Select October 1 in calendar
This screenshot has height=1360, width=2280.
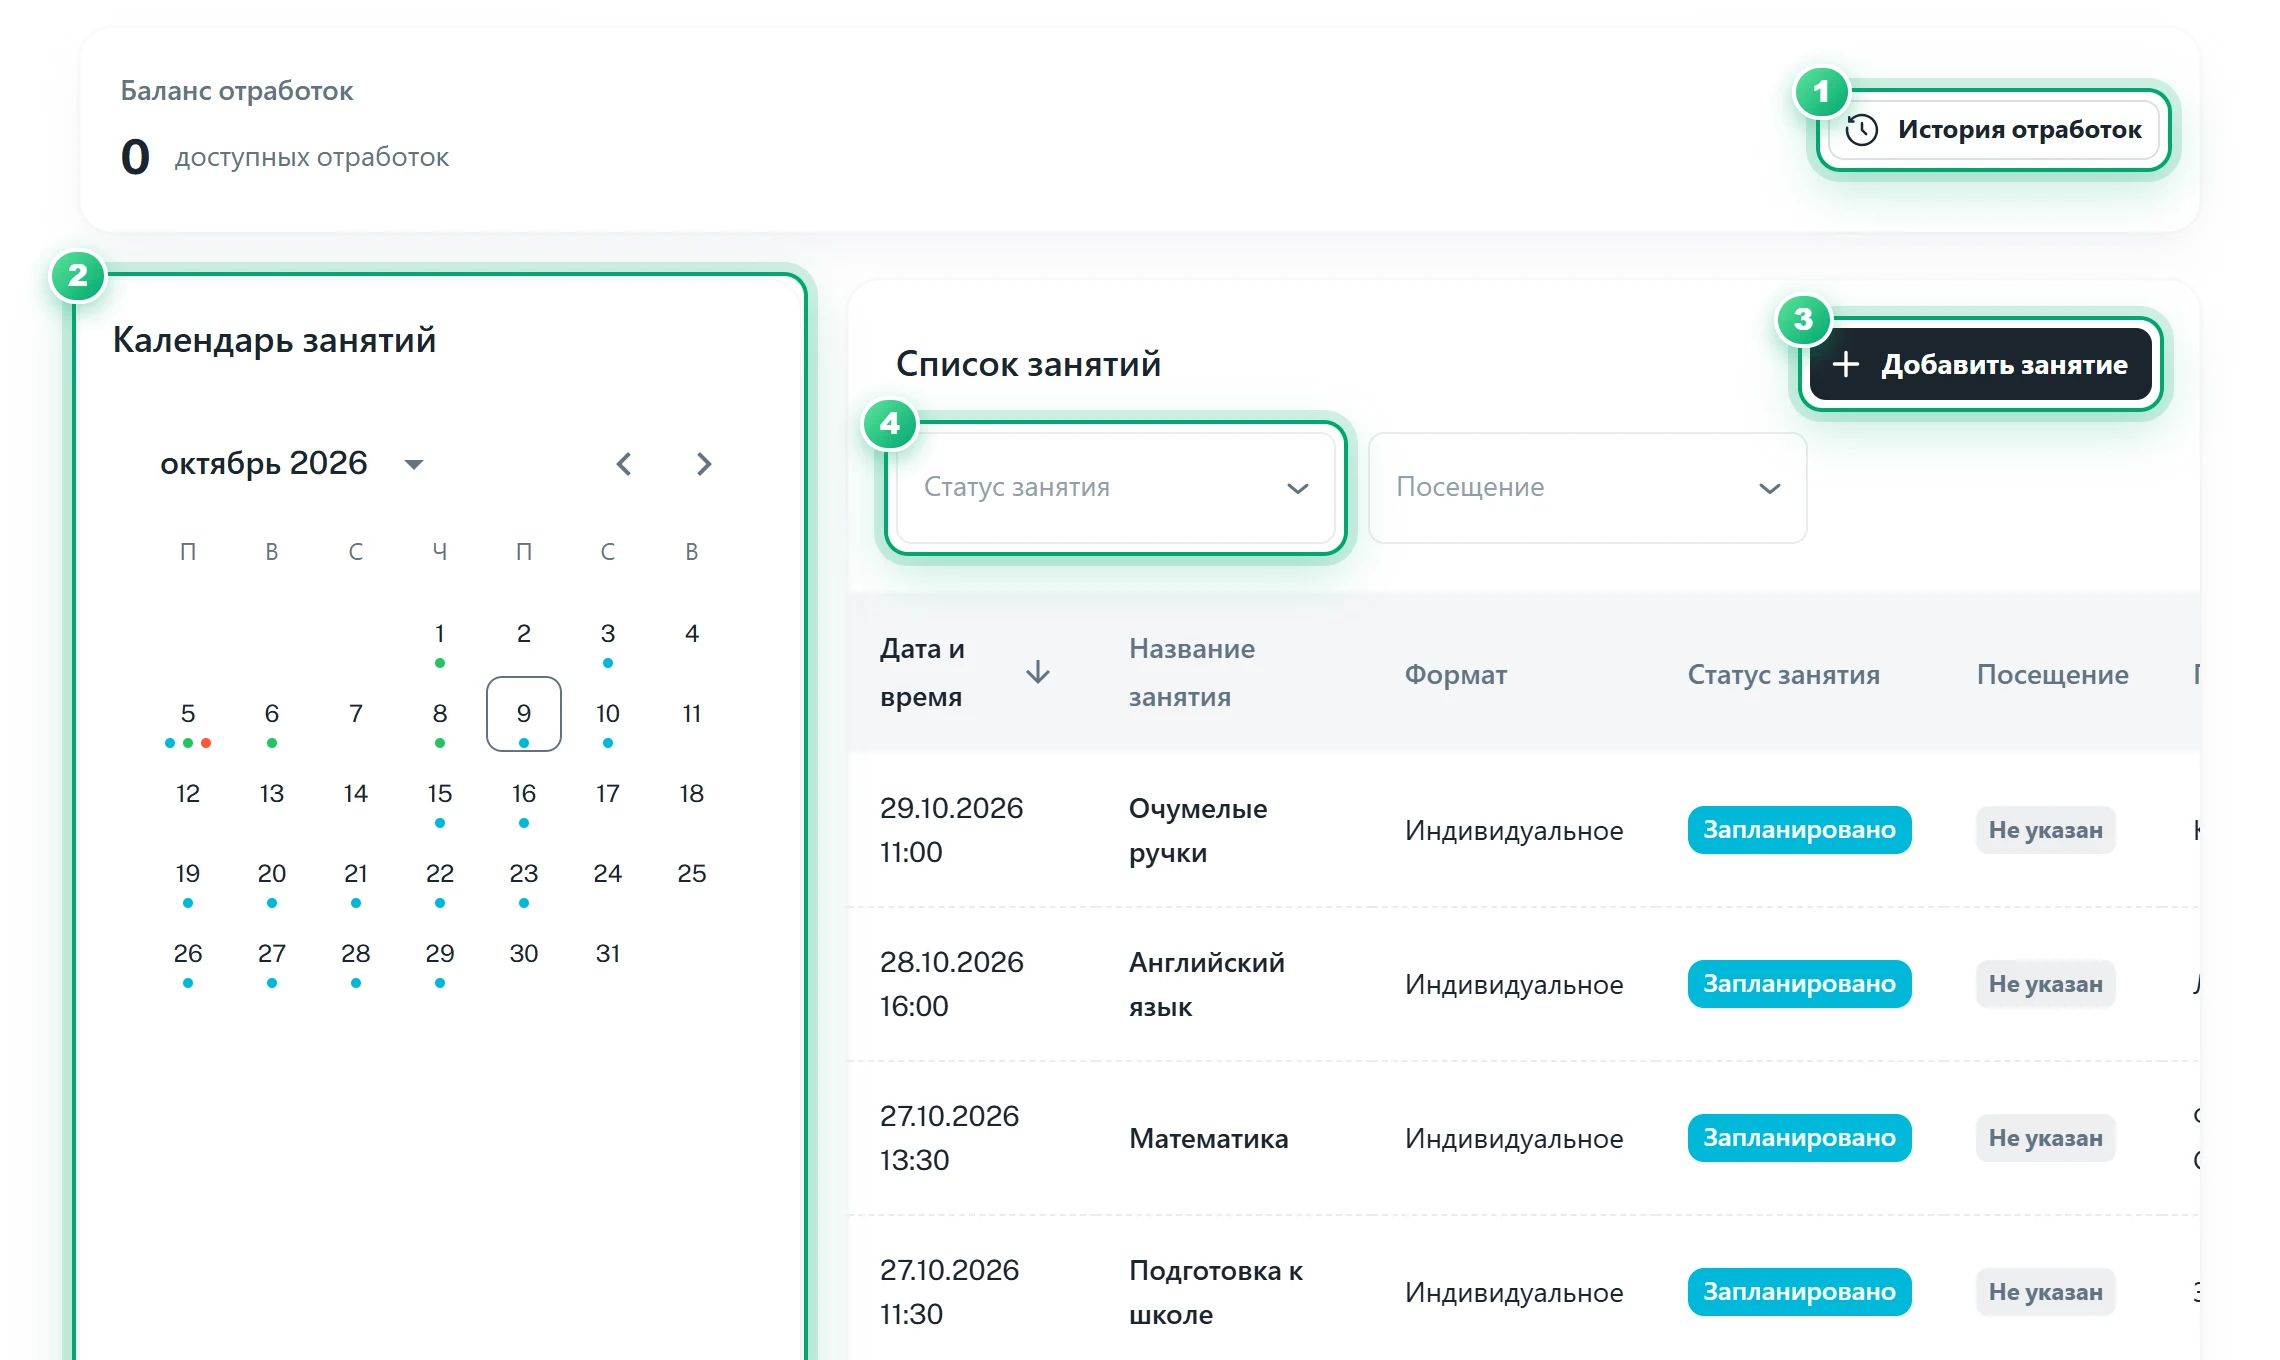pyautogui.click(x=440, y=634)
